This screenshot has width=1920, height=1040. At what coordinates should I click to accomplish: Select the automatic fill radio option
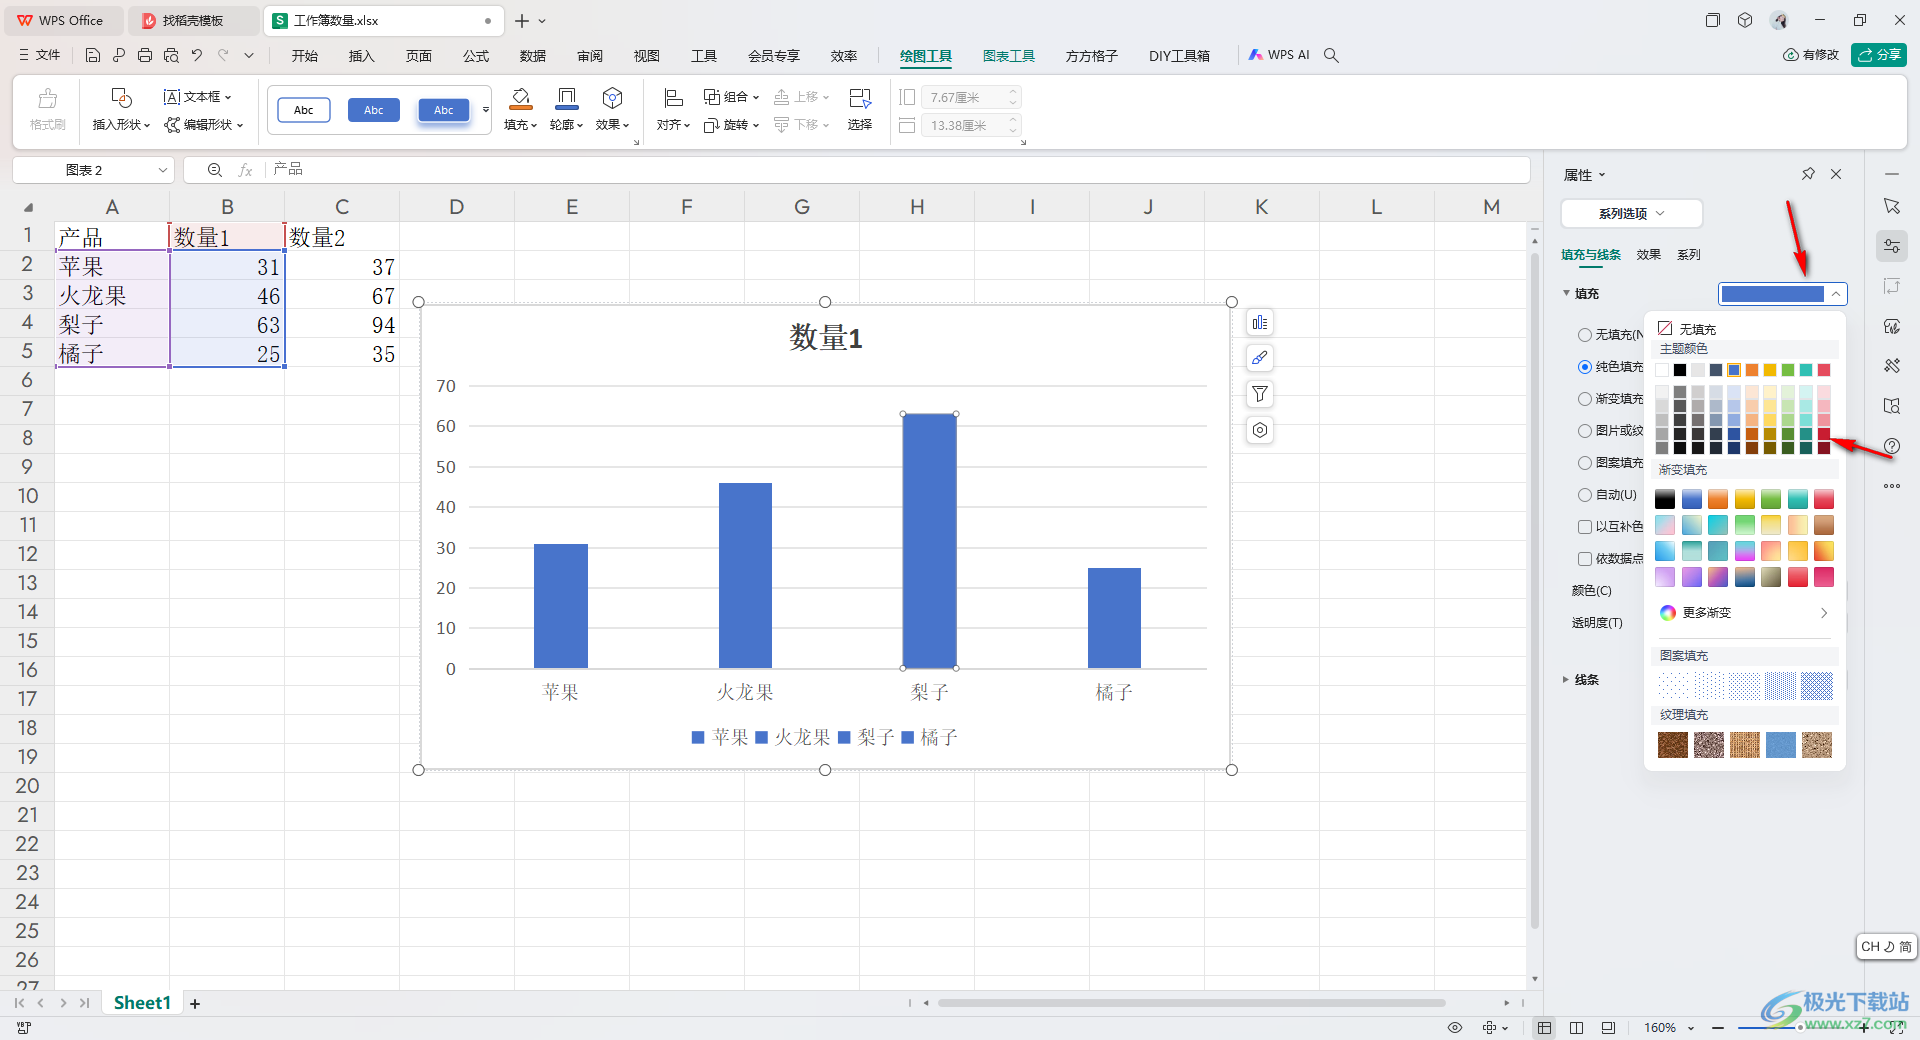[1585, 495]
